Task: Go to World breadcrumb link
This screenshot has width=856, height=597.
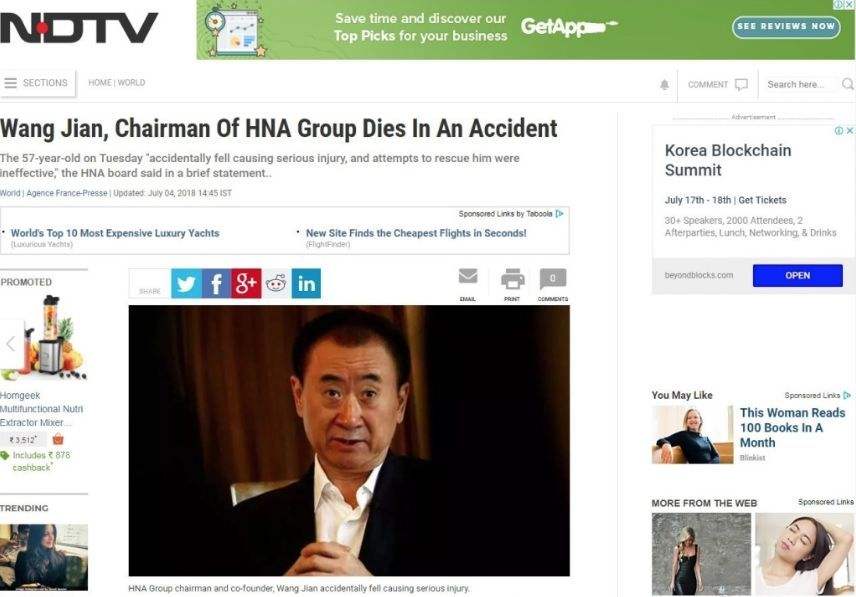Action: click(x=132, y=83)
